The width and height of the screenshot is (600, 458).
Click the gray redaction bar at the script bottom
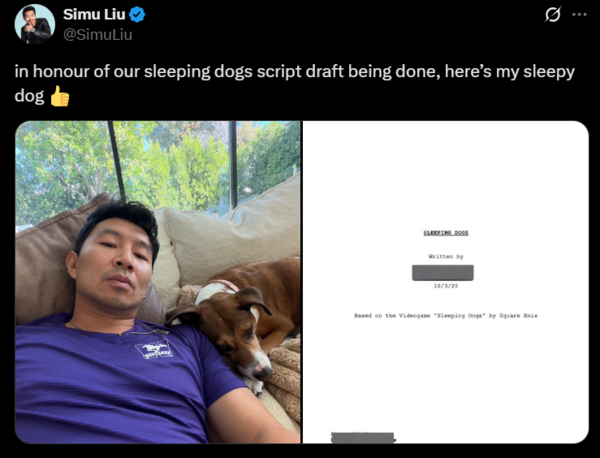click(362, 437)
